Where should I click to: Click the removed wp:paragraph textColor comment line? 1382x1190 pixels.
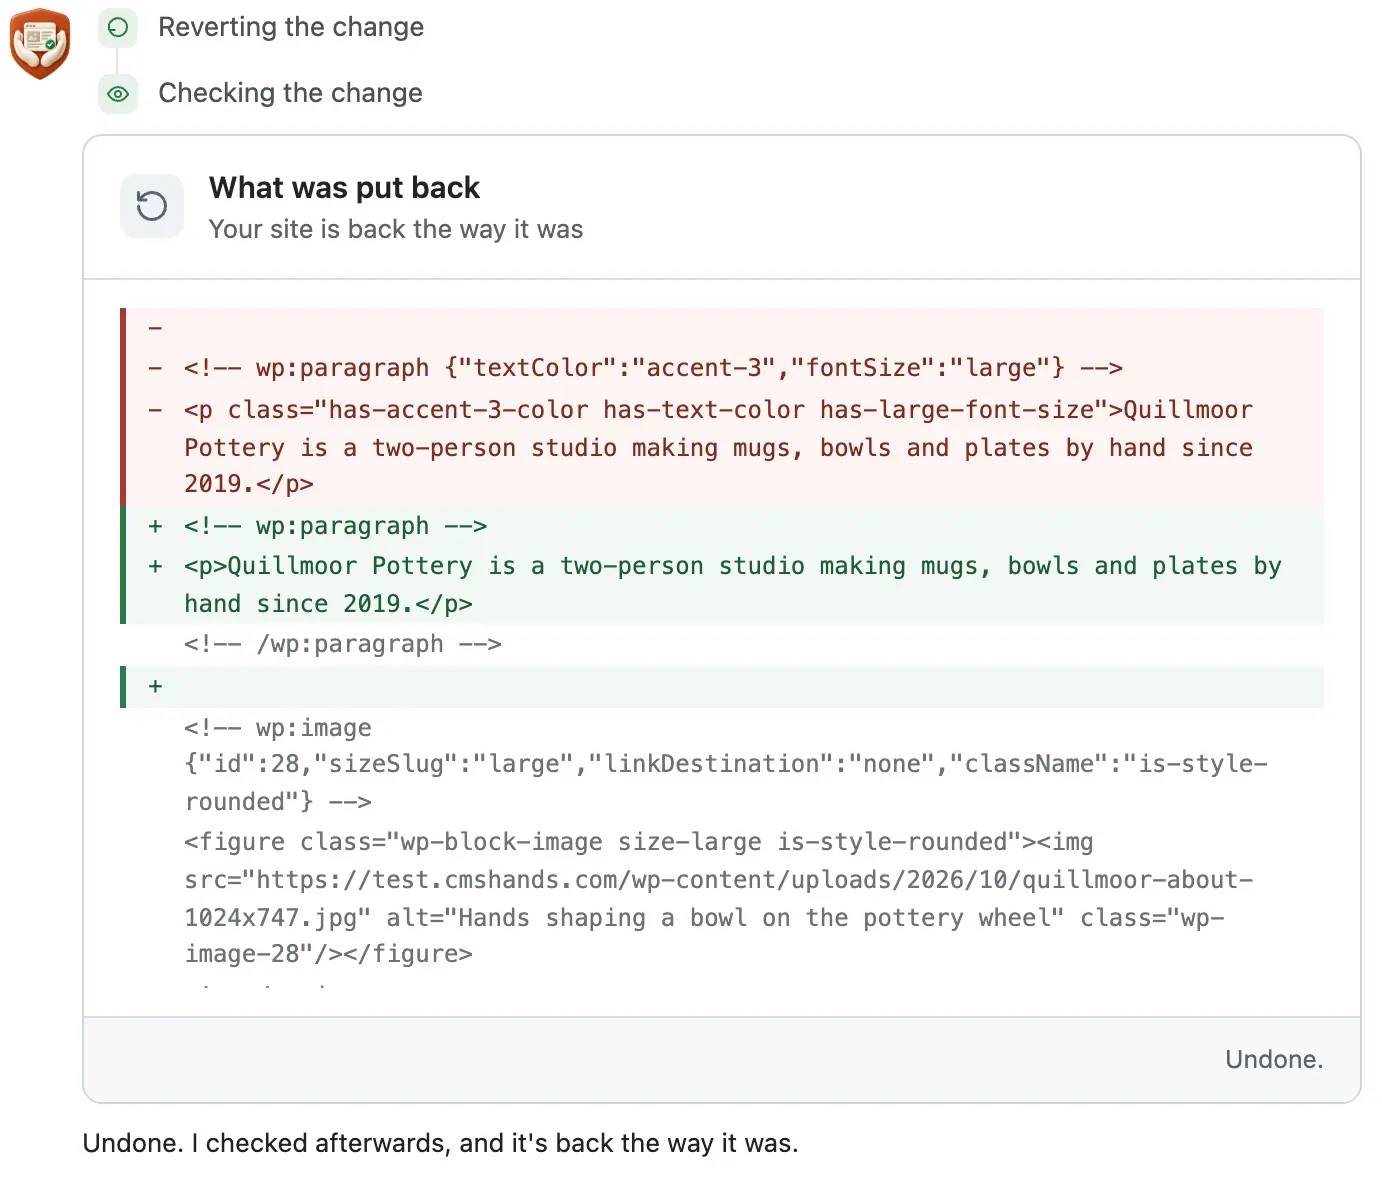[722, 368]
